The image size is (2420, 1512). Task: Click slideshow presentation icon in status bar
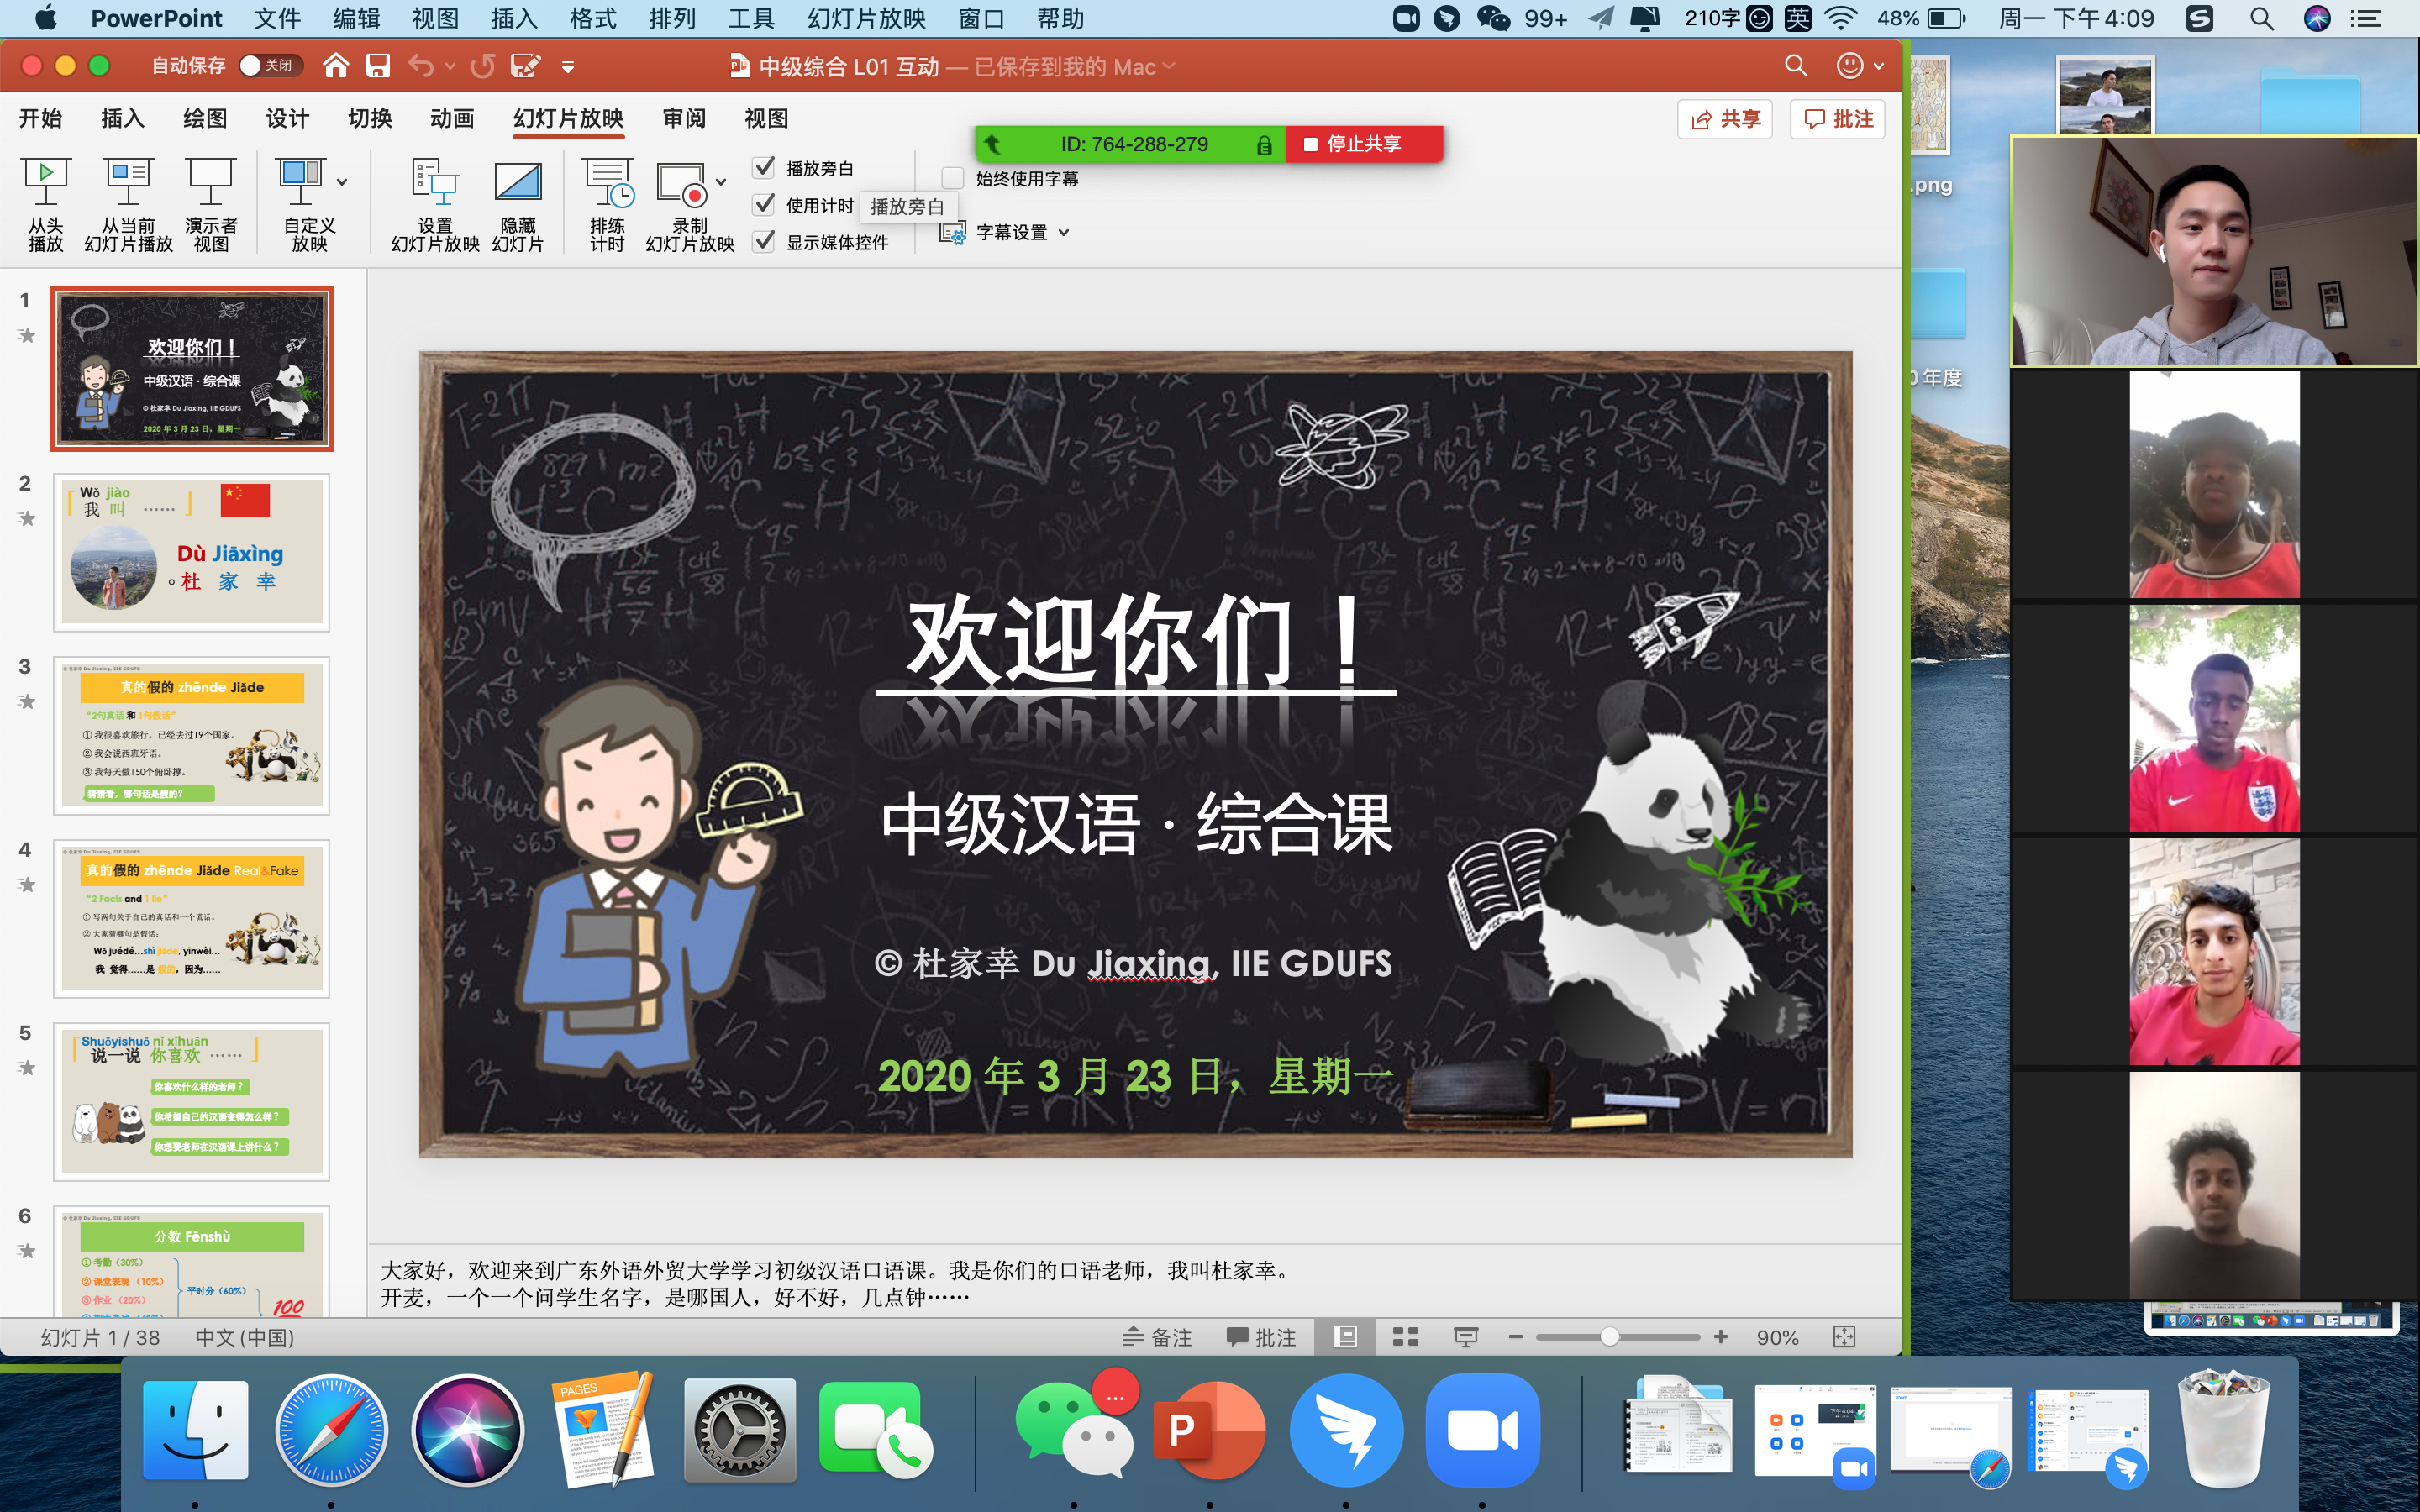(1466, 1337)
